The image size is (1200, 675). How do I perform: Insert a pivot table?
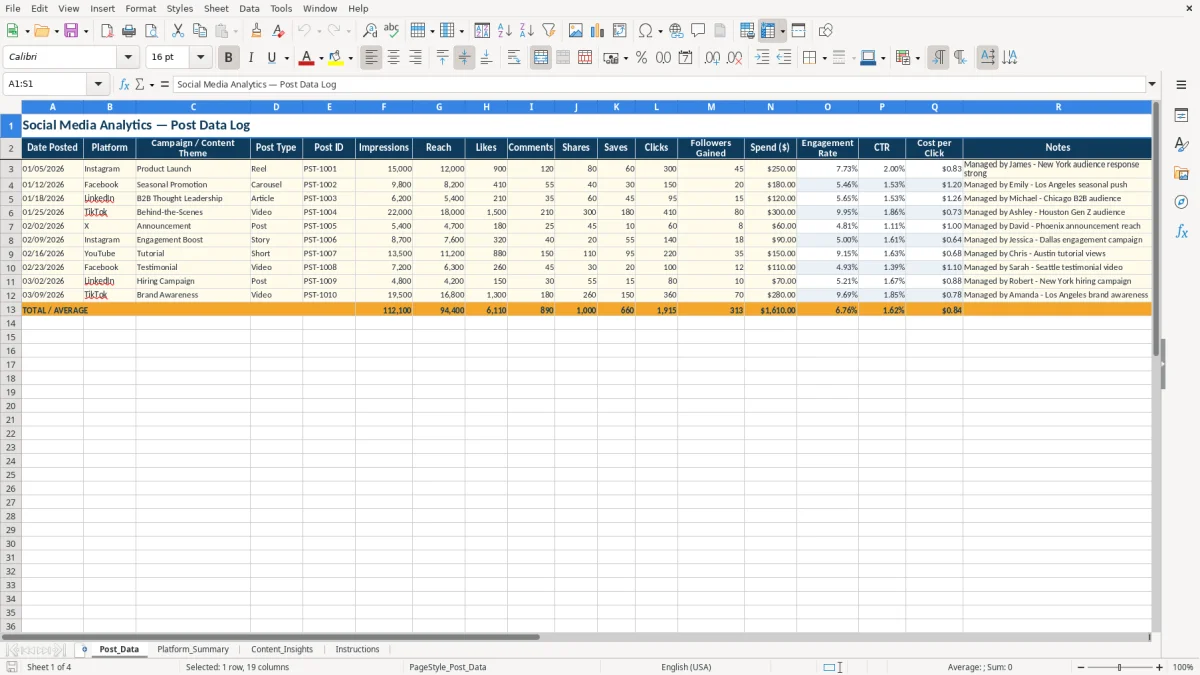pos(620,31)
